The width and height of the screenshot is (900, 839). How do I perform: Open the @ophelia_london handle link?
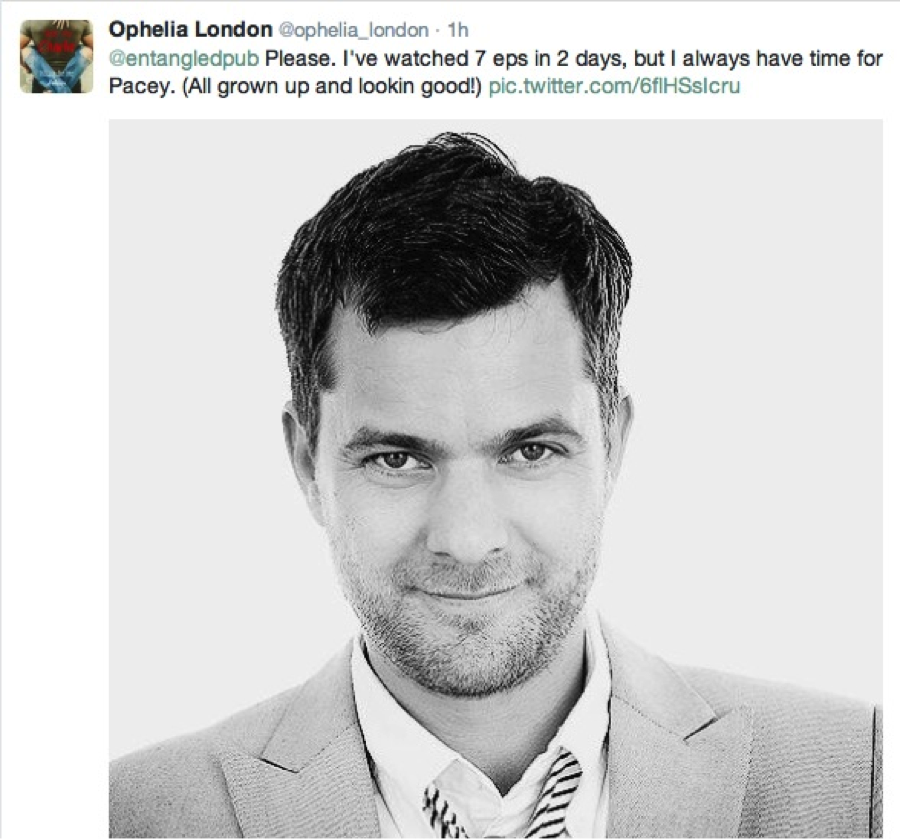pos(354,30)
